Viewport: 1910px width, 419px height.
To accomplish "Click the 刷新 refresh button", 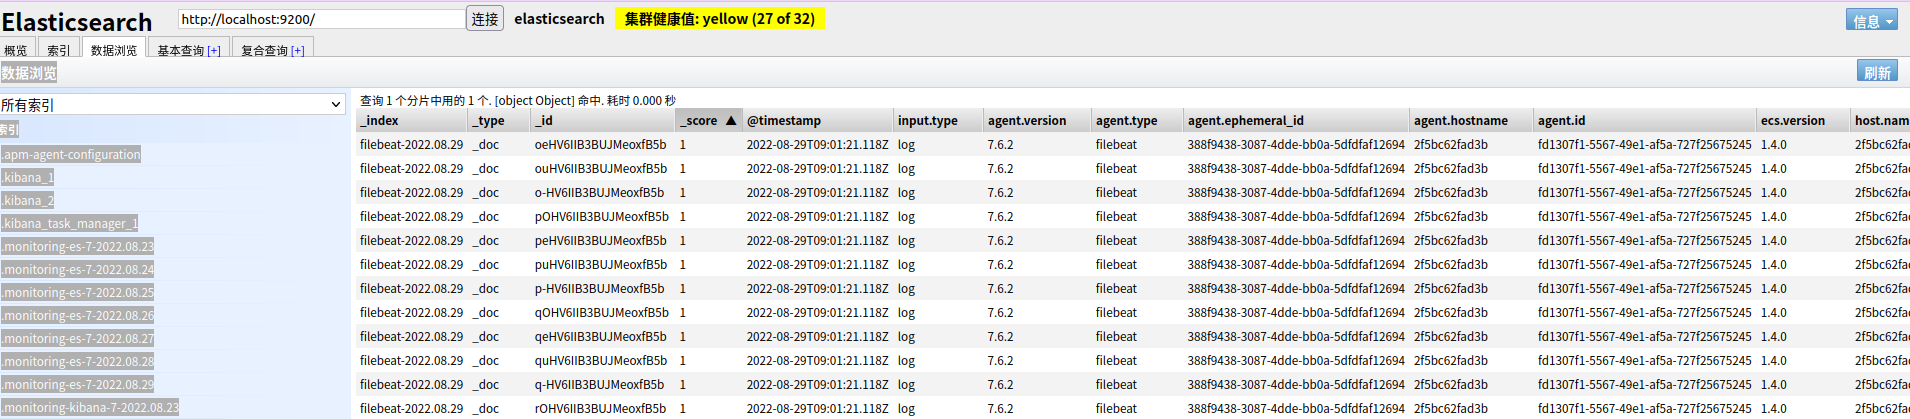I will (x=1877, y=72).
